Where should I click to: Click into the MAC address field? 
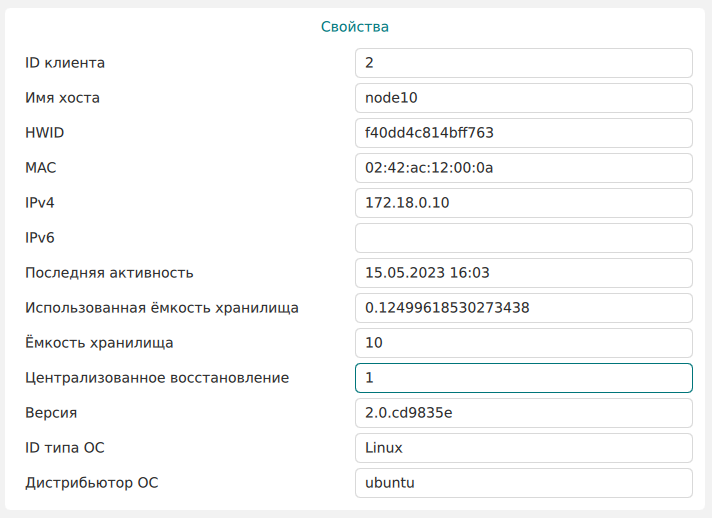coord(523,168)
